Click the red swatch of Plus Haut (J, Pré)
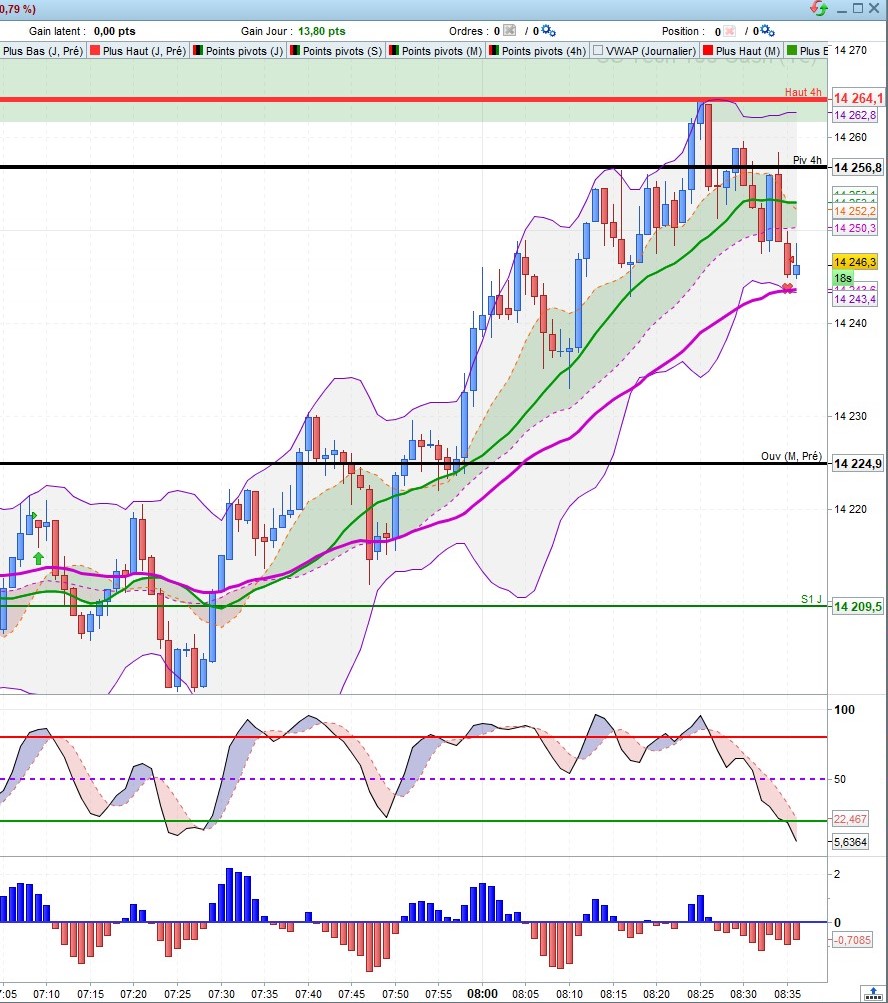The width and height of the screenshot is (888, 1003). pos(95,50)
